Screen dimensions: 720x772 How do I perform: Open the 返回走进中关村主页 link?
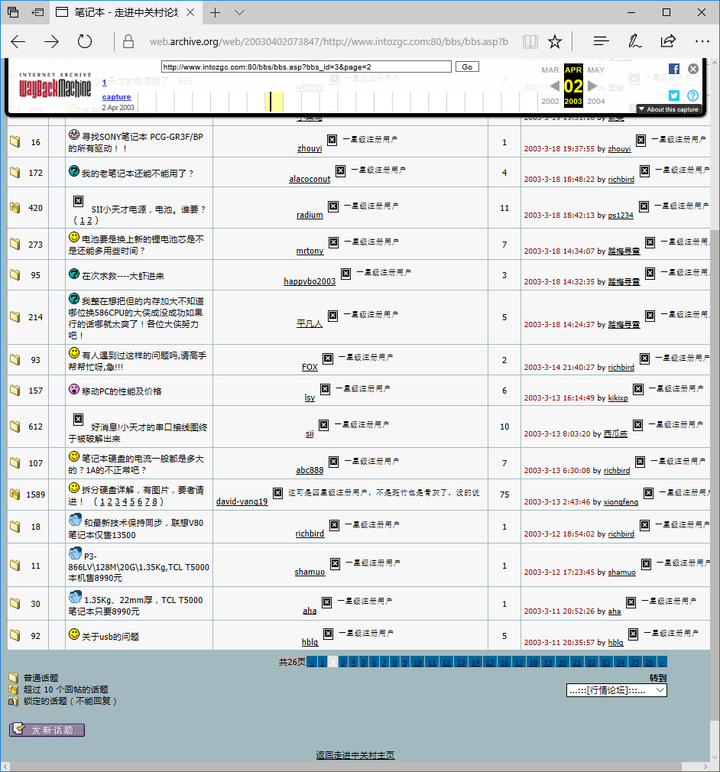355,755
